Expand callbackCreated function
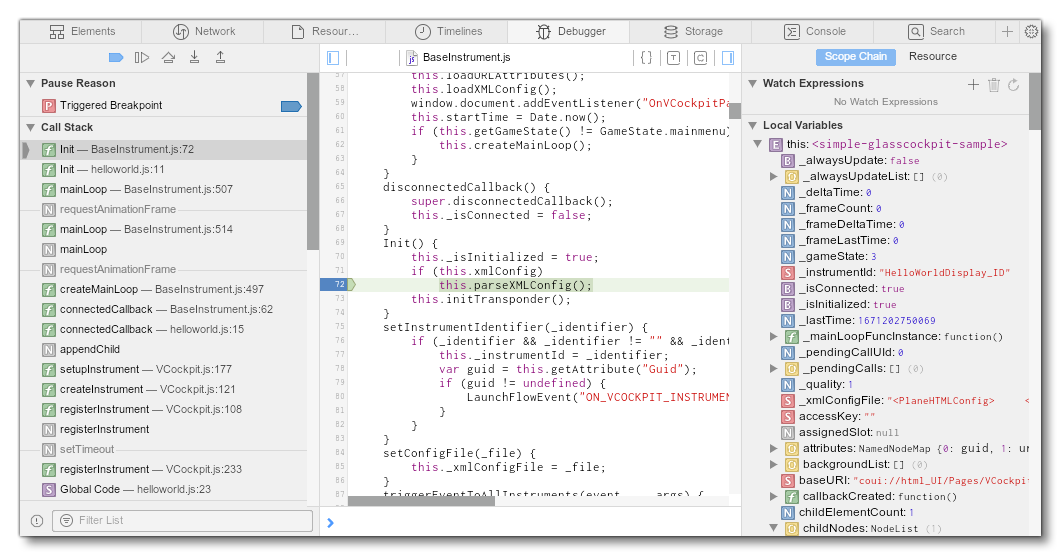This screenshot has height=556, width=1061. [773, 496]
